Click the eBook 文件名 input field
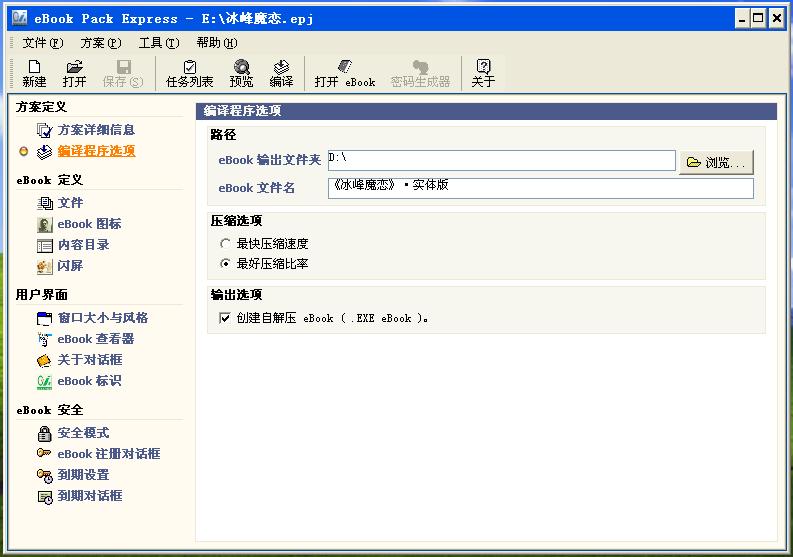 (541, 188)
